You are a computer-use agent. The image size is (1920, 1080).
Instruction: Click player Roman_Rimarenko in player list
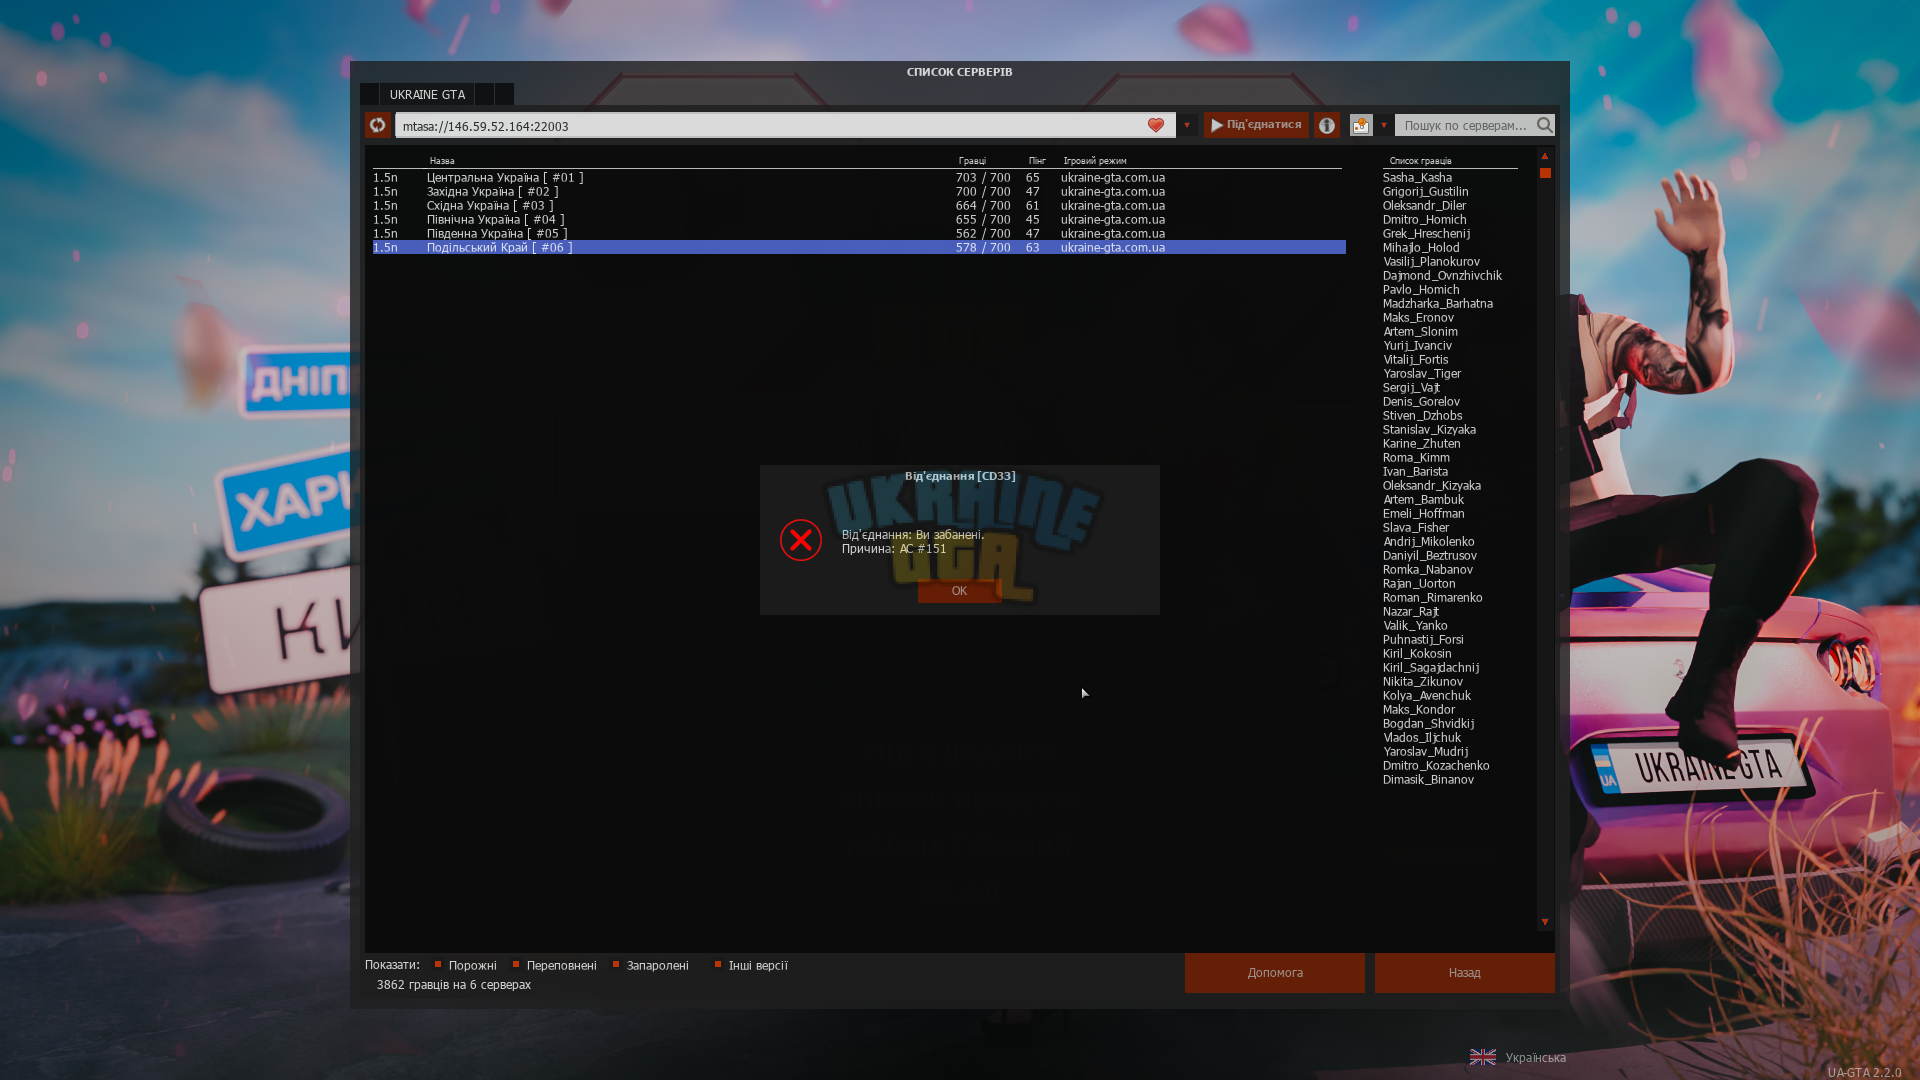coord(1433,597)
